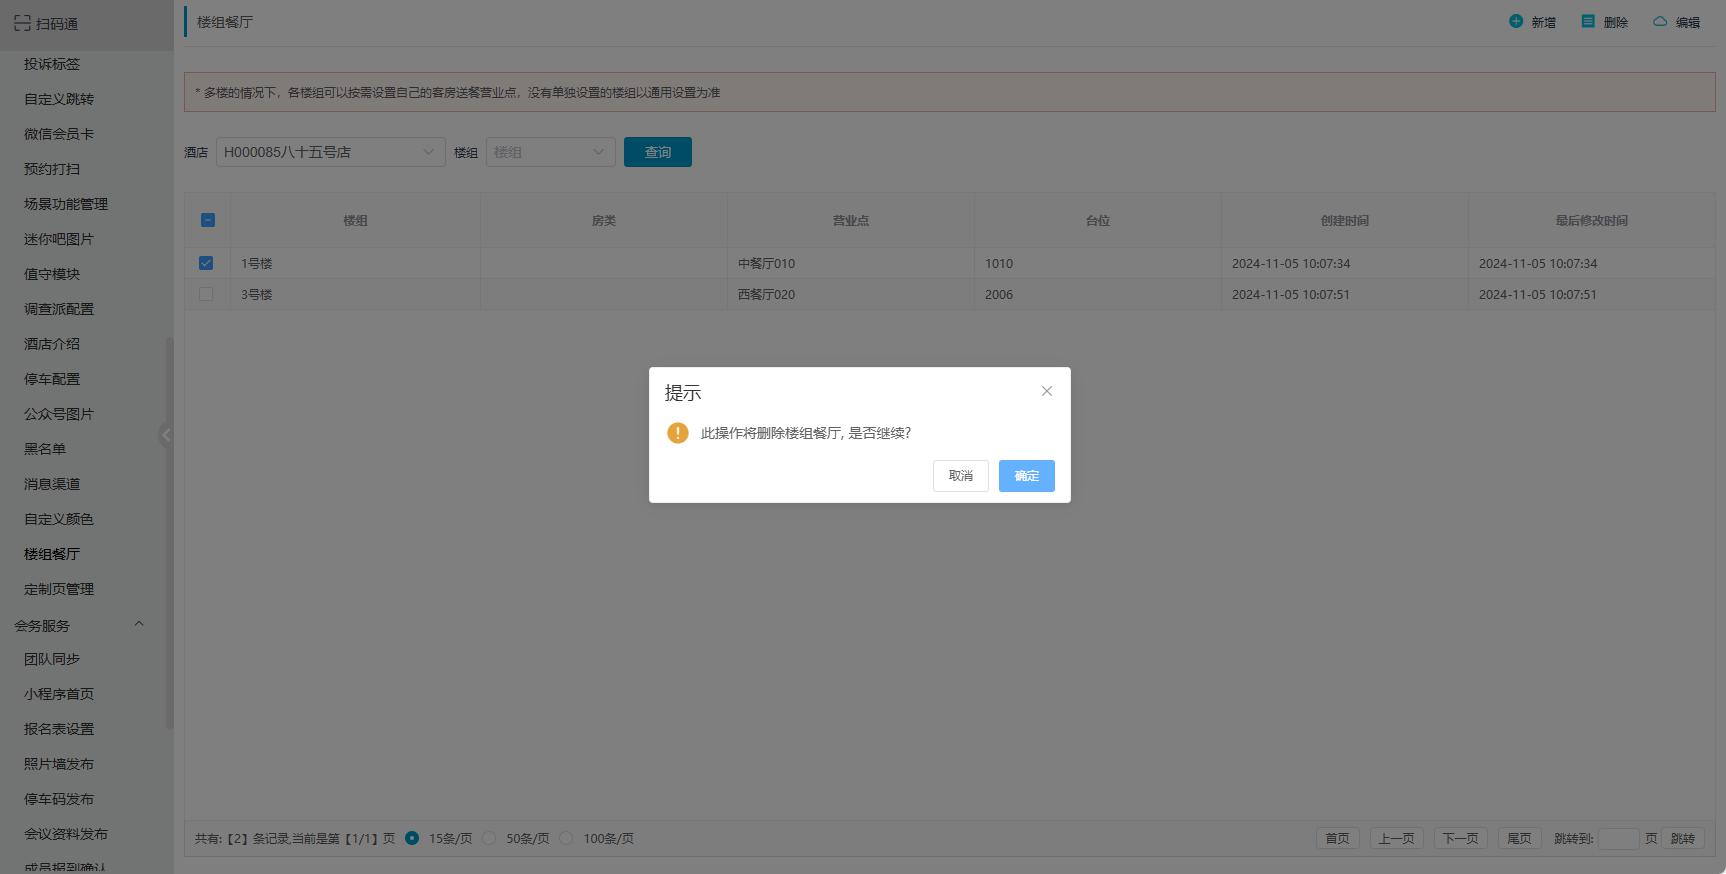Image resolution: width=1726 pixels, height=874 pixels.
Task: Collapse sidebar using the arrow handle
Action: (x=166, y=434)
